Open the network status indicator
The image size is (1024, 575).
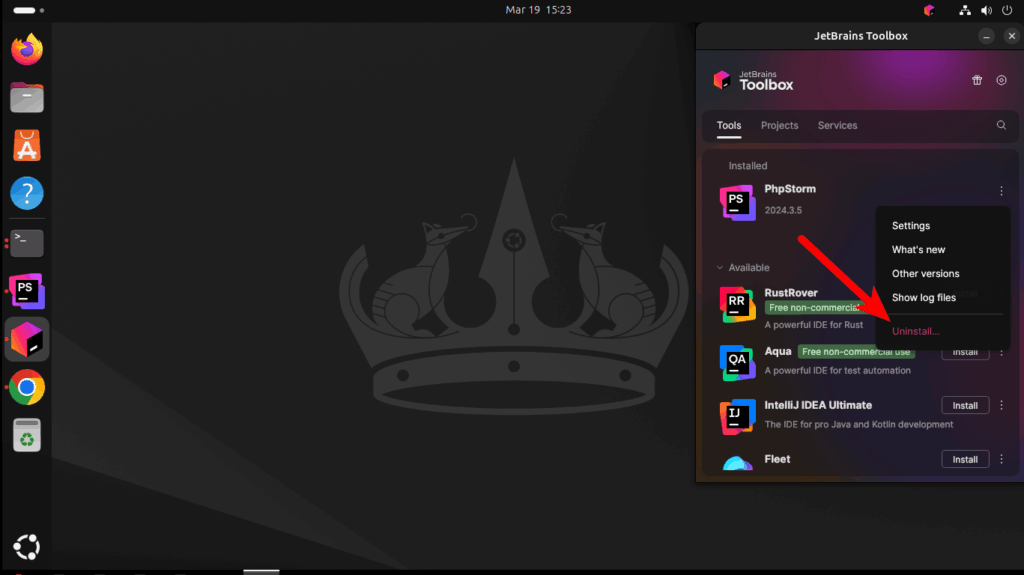pos(965,10)
